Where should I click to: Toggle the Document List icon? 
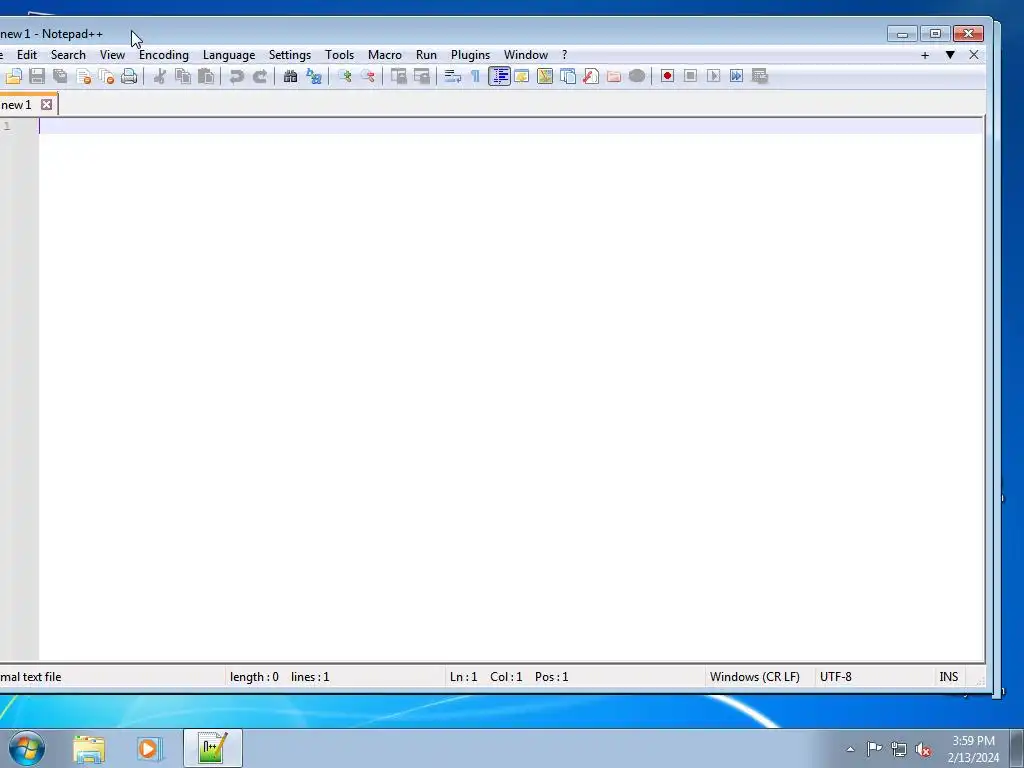tap(568, 76)
